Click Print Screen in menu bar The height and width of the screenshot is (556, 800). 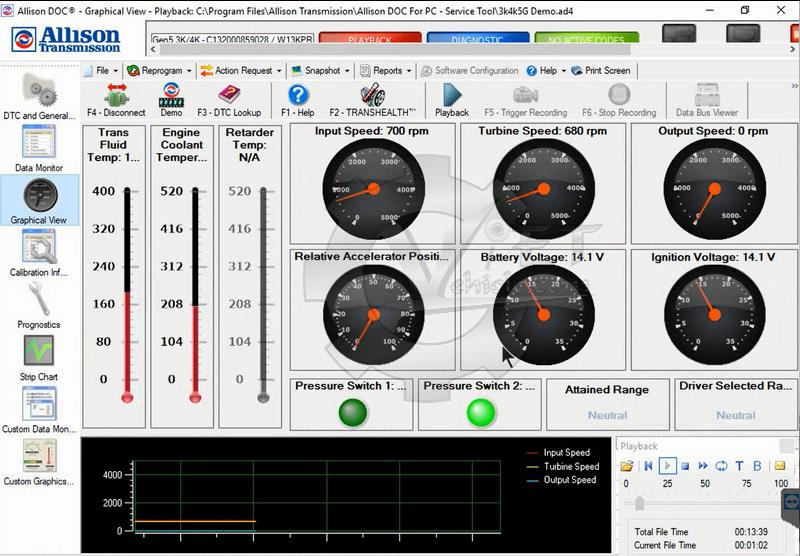click(x=602, y=70)
